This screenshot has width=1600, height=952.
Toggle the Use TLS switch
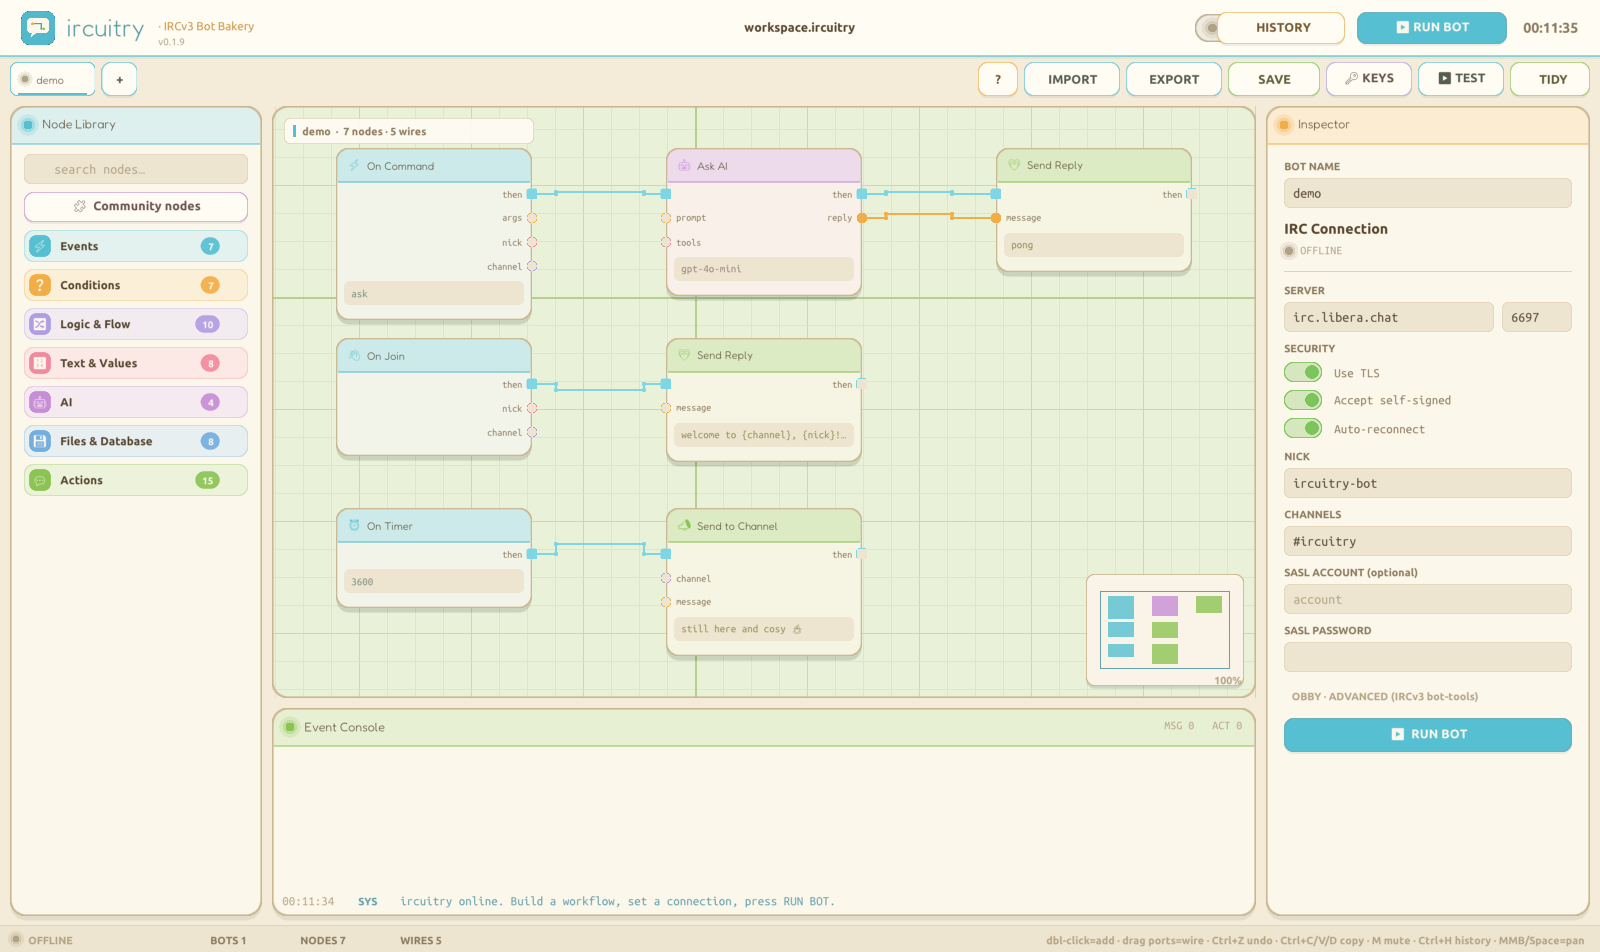click(x=1303, y=372)
